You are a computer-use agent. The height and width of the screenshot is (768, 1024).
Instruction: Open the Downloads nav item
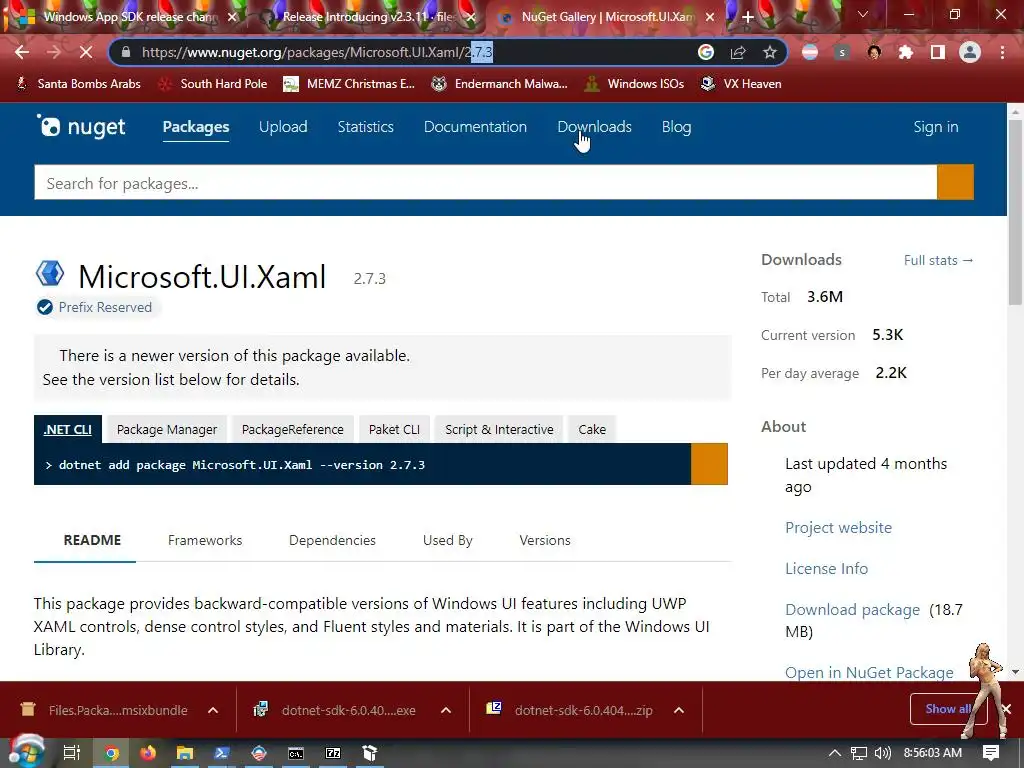(x=594, y=127)
